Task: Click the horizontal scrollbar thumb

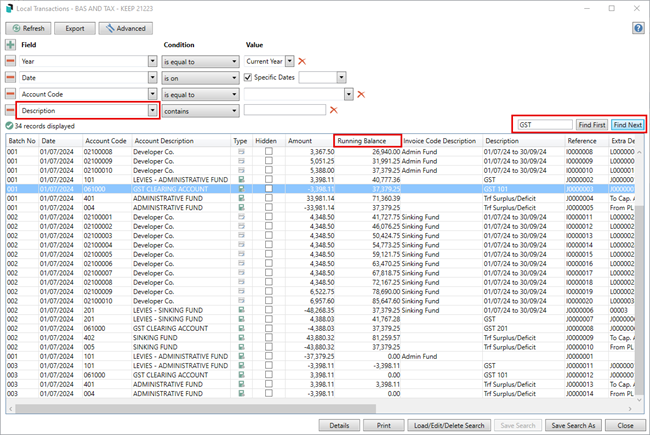Action: [195, 409]
